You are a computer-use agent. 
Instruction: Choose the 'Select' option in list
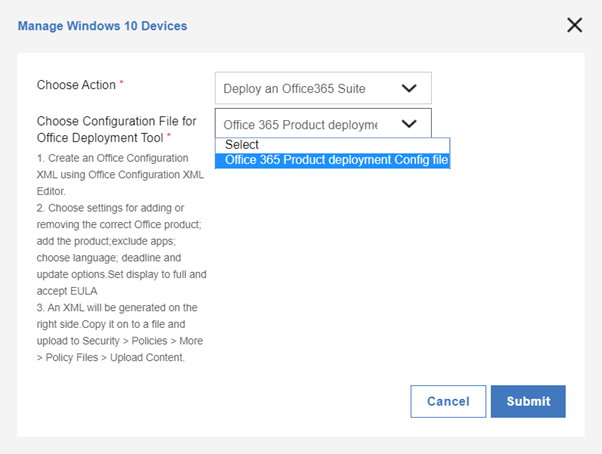coord(332,145)
